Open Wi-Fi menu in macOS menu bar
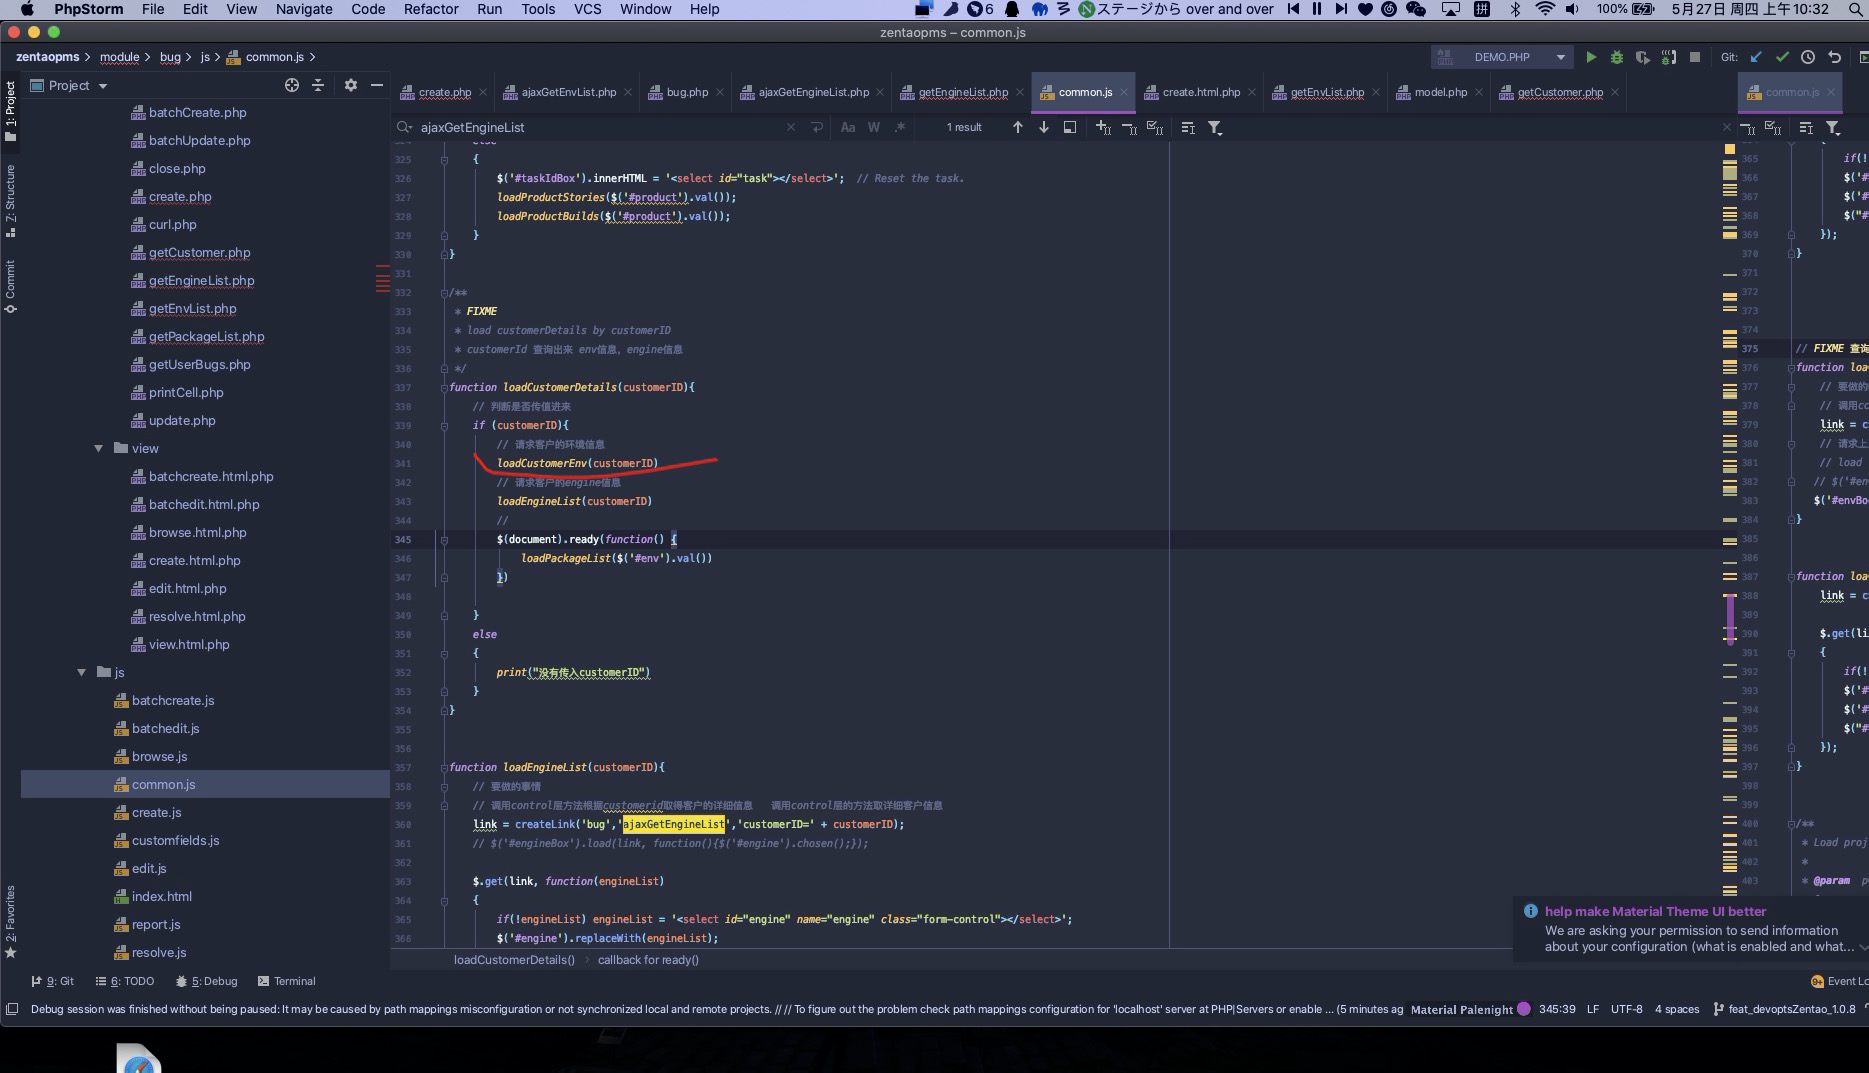 [x=1545, y=9]
